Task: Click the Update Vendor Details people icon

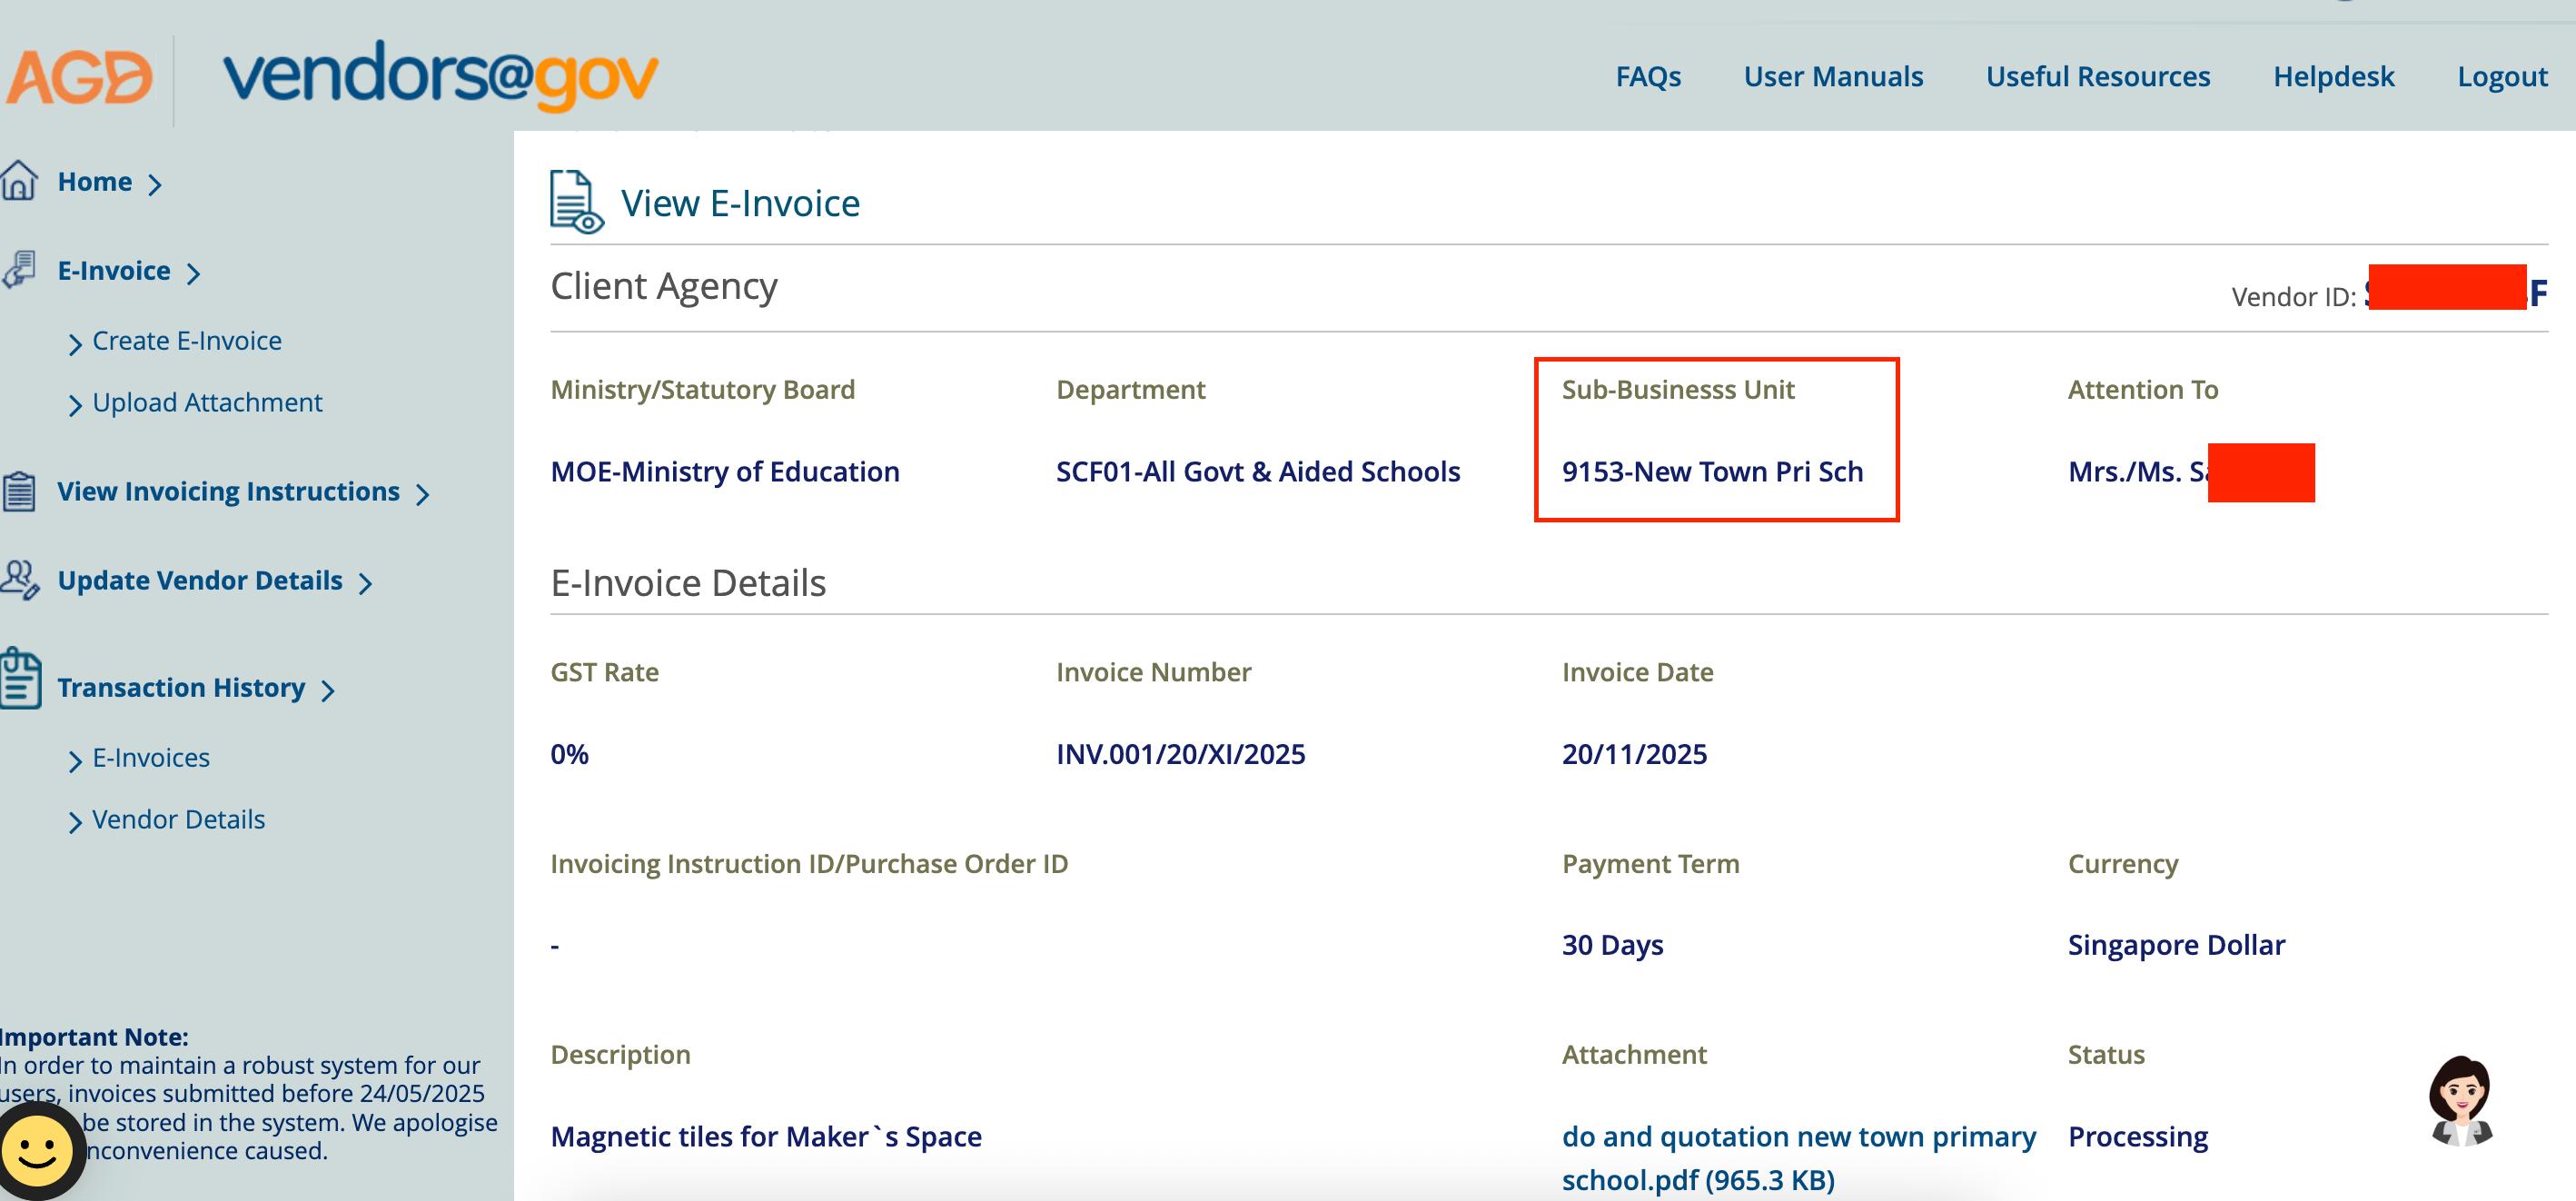Action: coord(19,580)
